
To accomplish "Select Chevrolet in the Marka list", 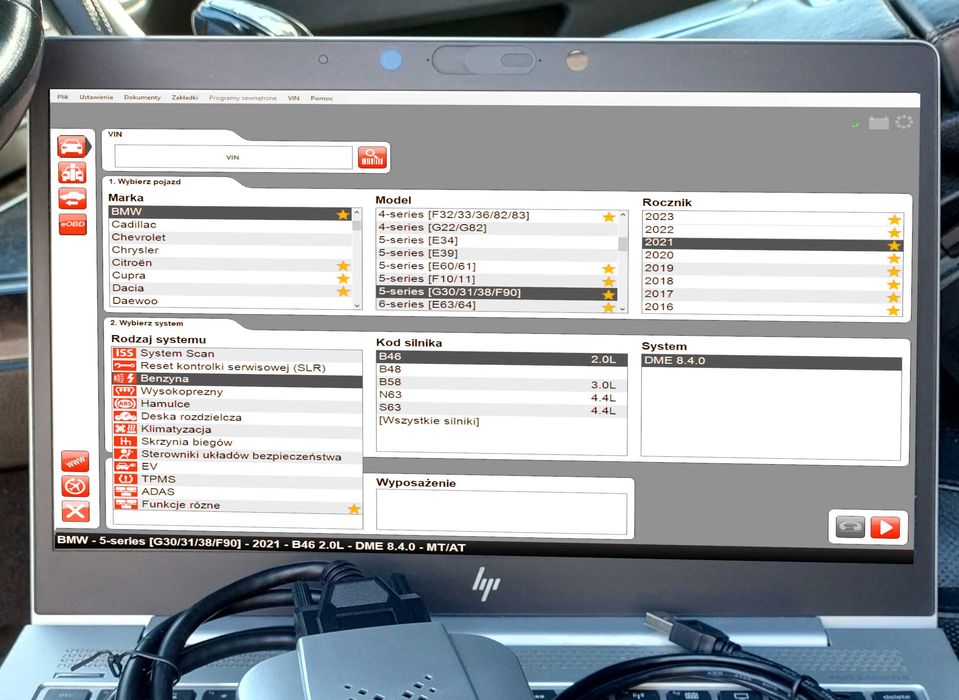I will coord(230,237).
